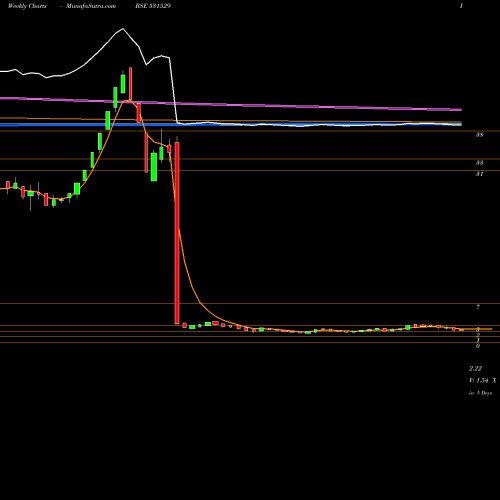The width and height of the screenshot is (500, 500).
Task: Click the 'in 5 Days' text
Action: click(480, 393)
